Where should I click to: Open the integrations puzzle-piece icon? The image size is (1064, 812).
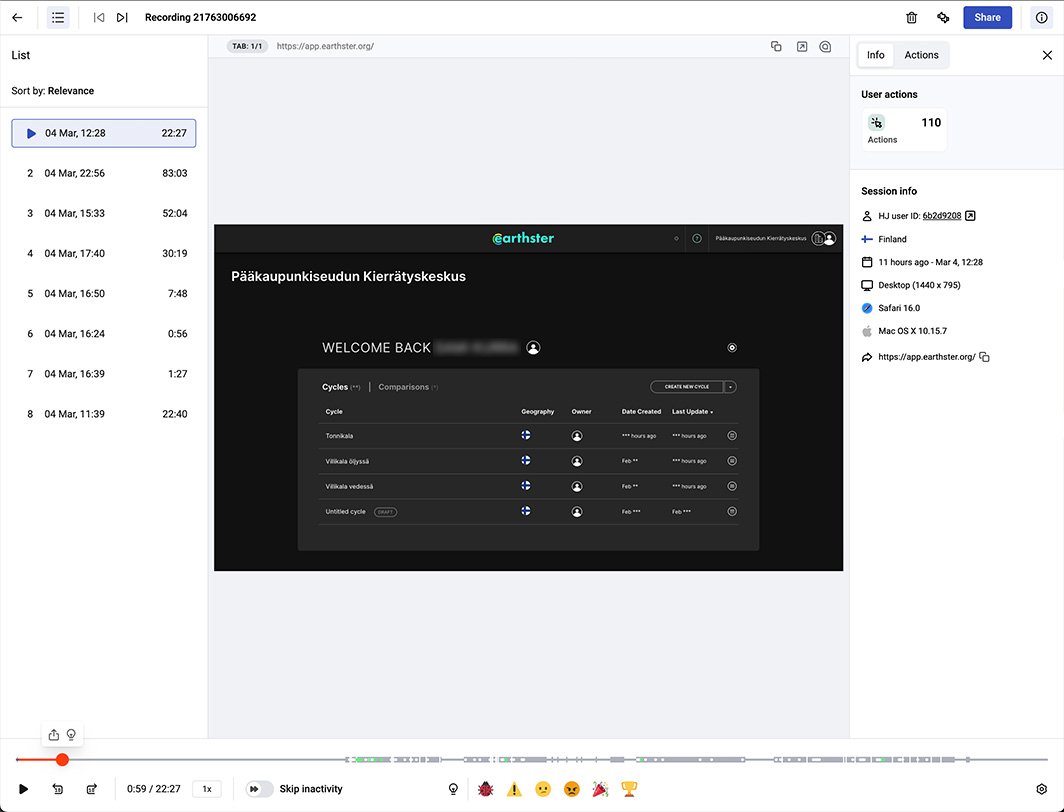point(943,18)
